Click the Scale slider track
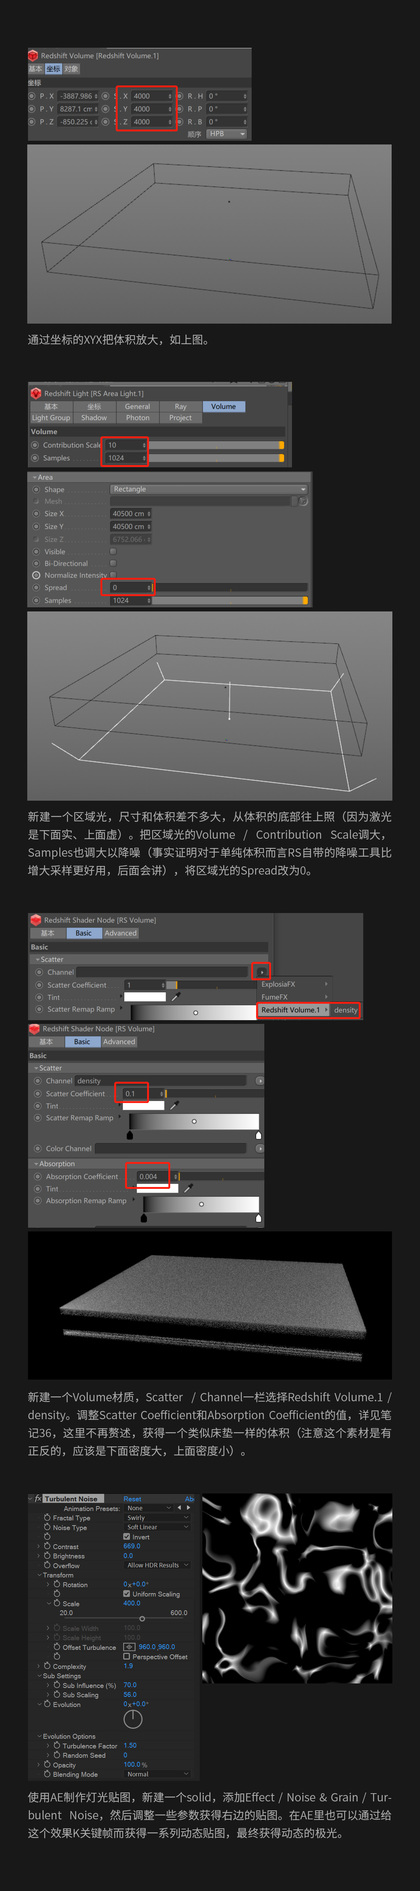The image size is (420, 1891). pos(123,1618)
